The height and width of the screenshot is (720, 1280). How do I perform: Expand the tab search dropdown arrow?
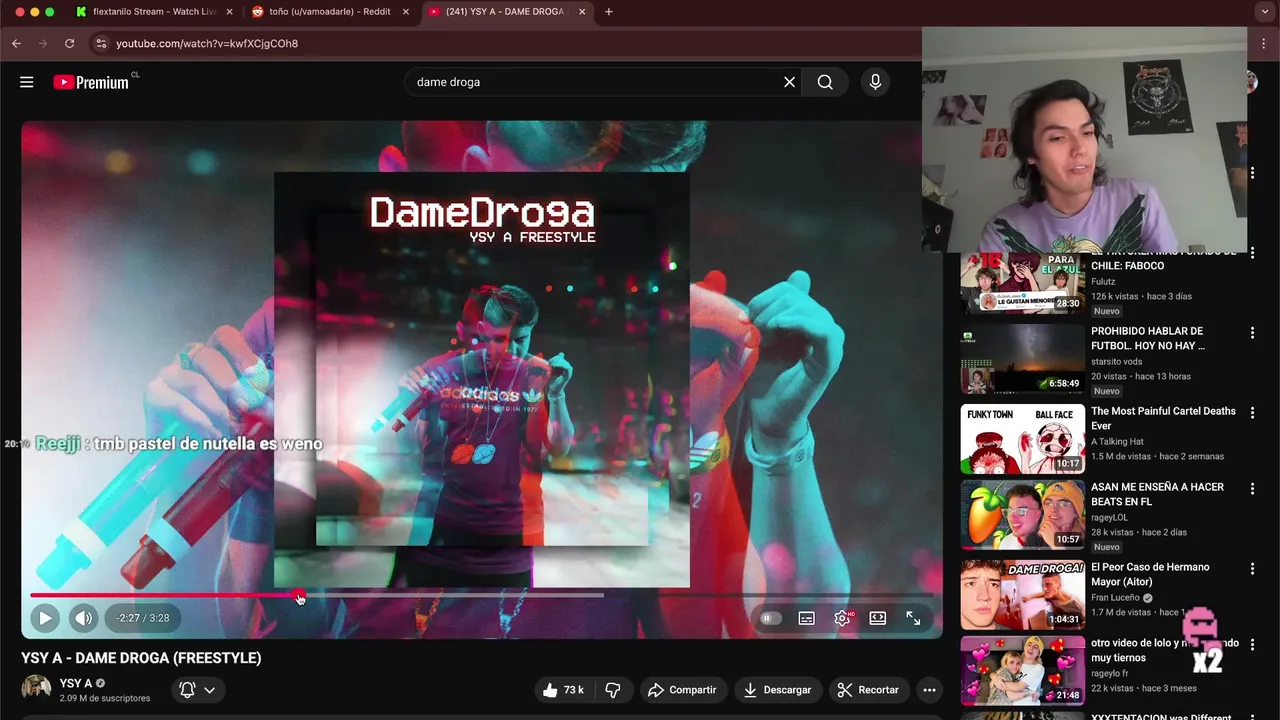tap(1265, 12)
